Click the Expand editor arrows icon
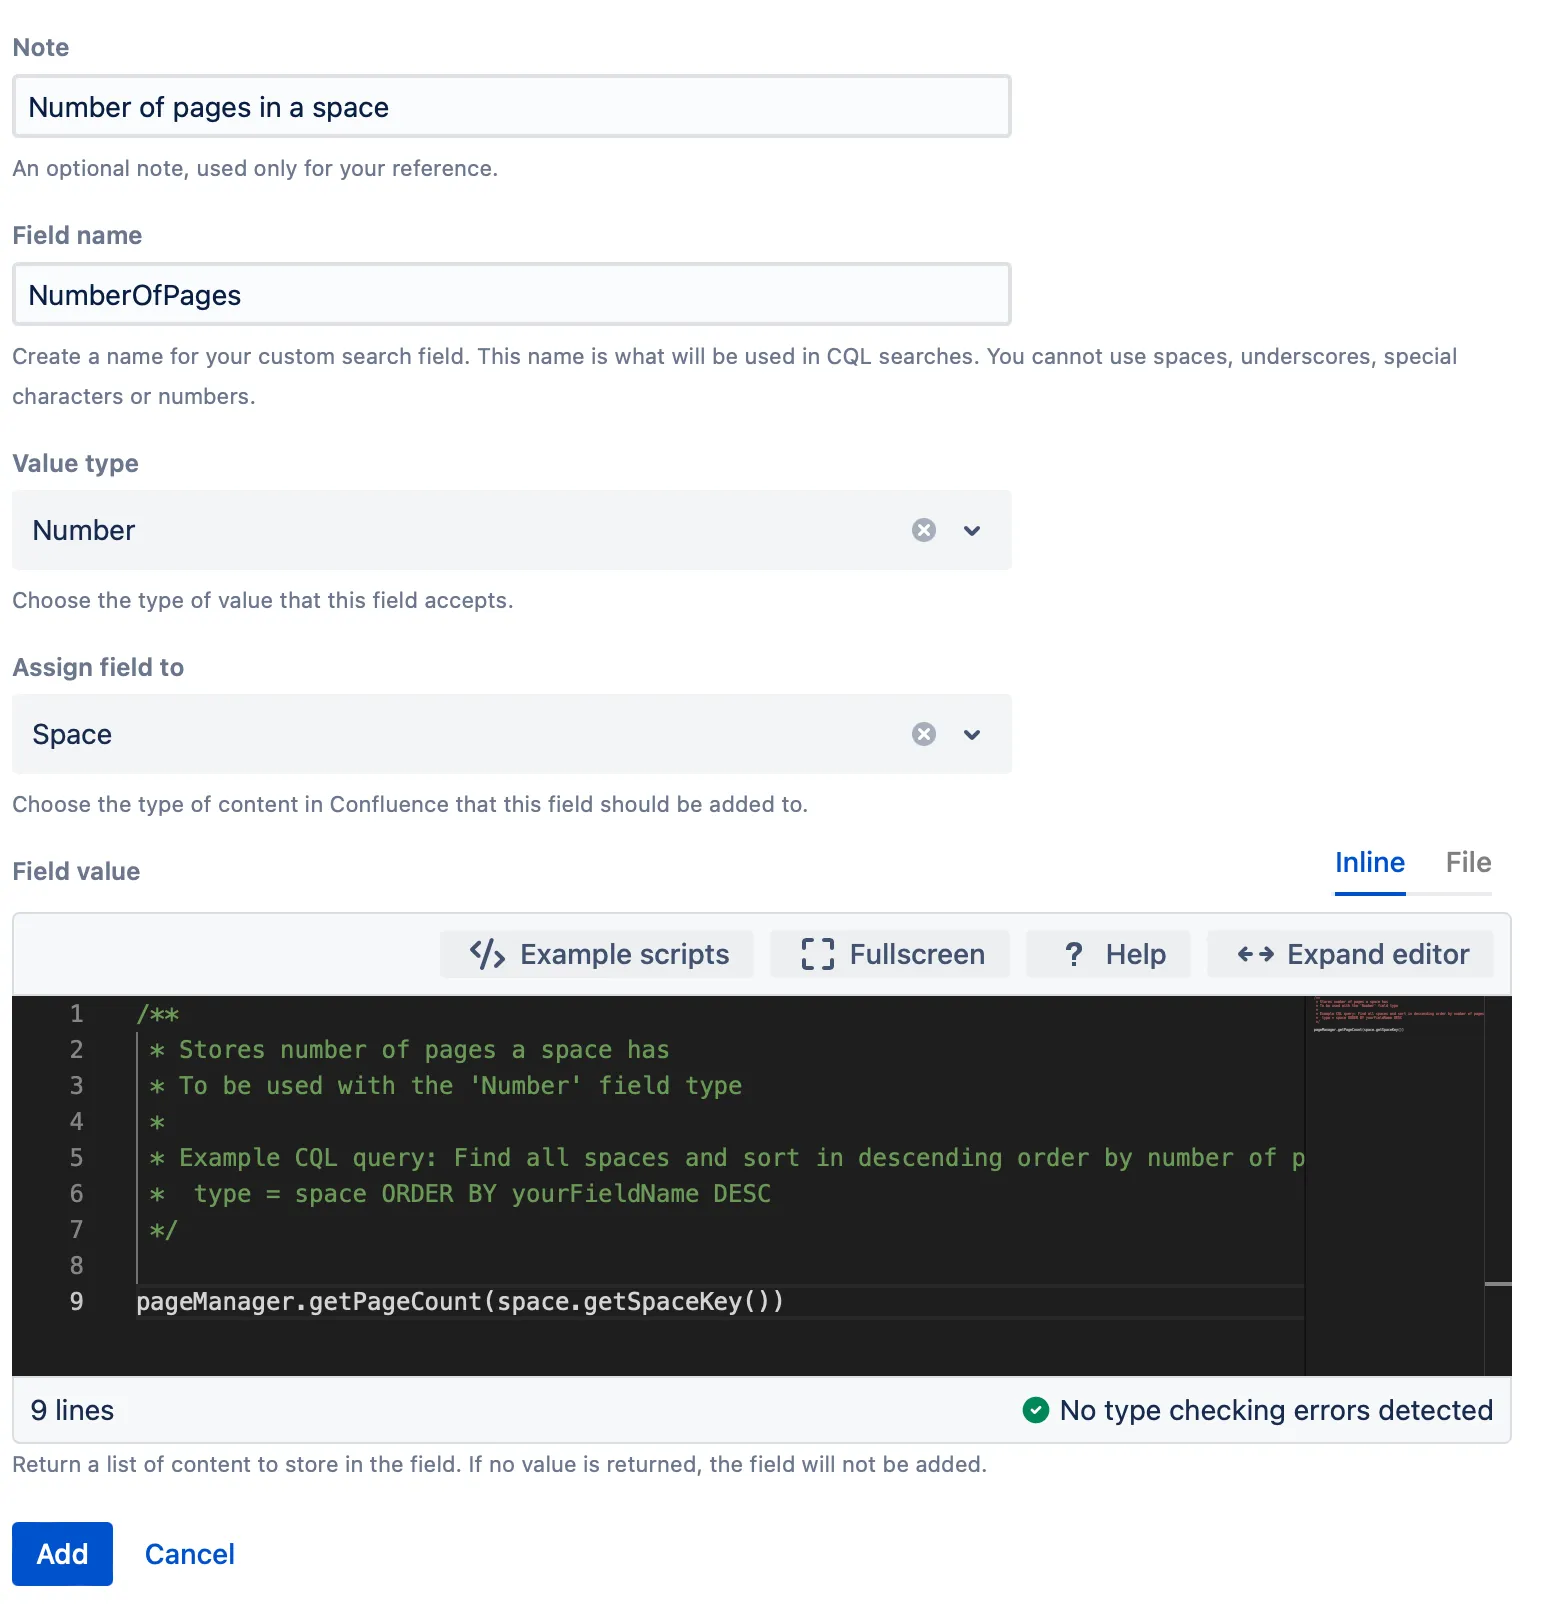The image size is (1542, 1610). (1255, 954)
